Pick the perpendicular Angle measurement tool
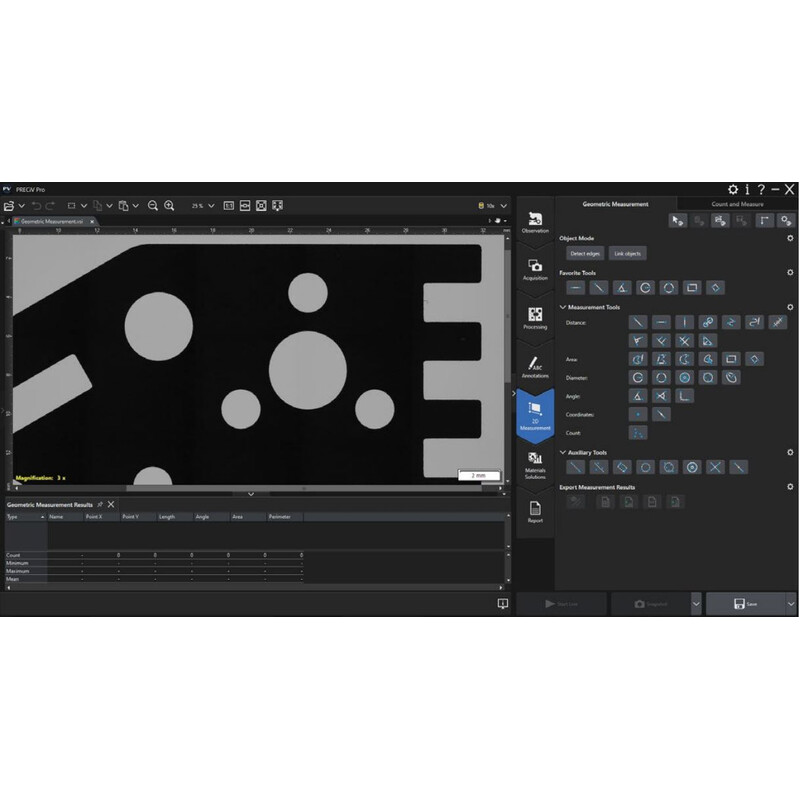Screen dimensions: 800x800 point(687,395)
